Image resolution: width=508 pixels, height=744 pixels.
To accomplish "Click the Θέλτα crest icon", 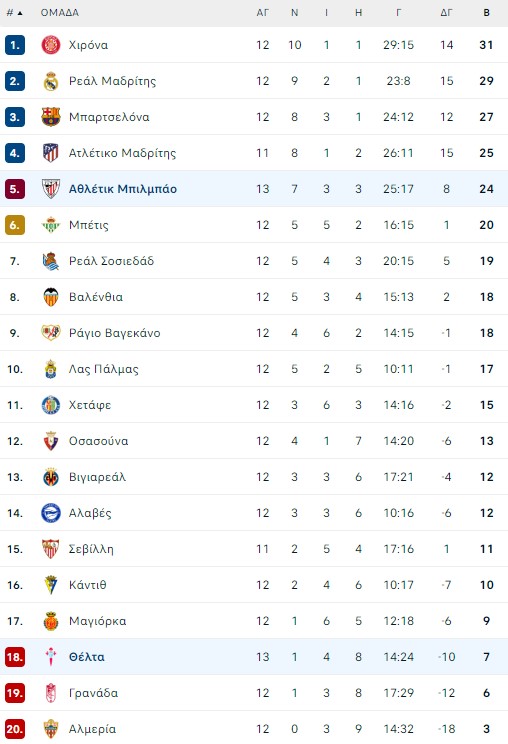I will click(x=51, y=657).
